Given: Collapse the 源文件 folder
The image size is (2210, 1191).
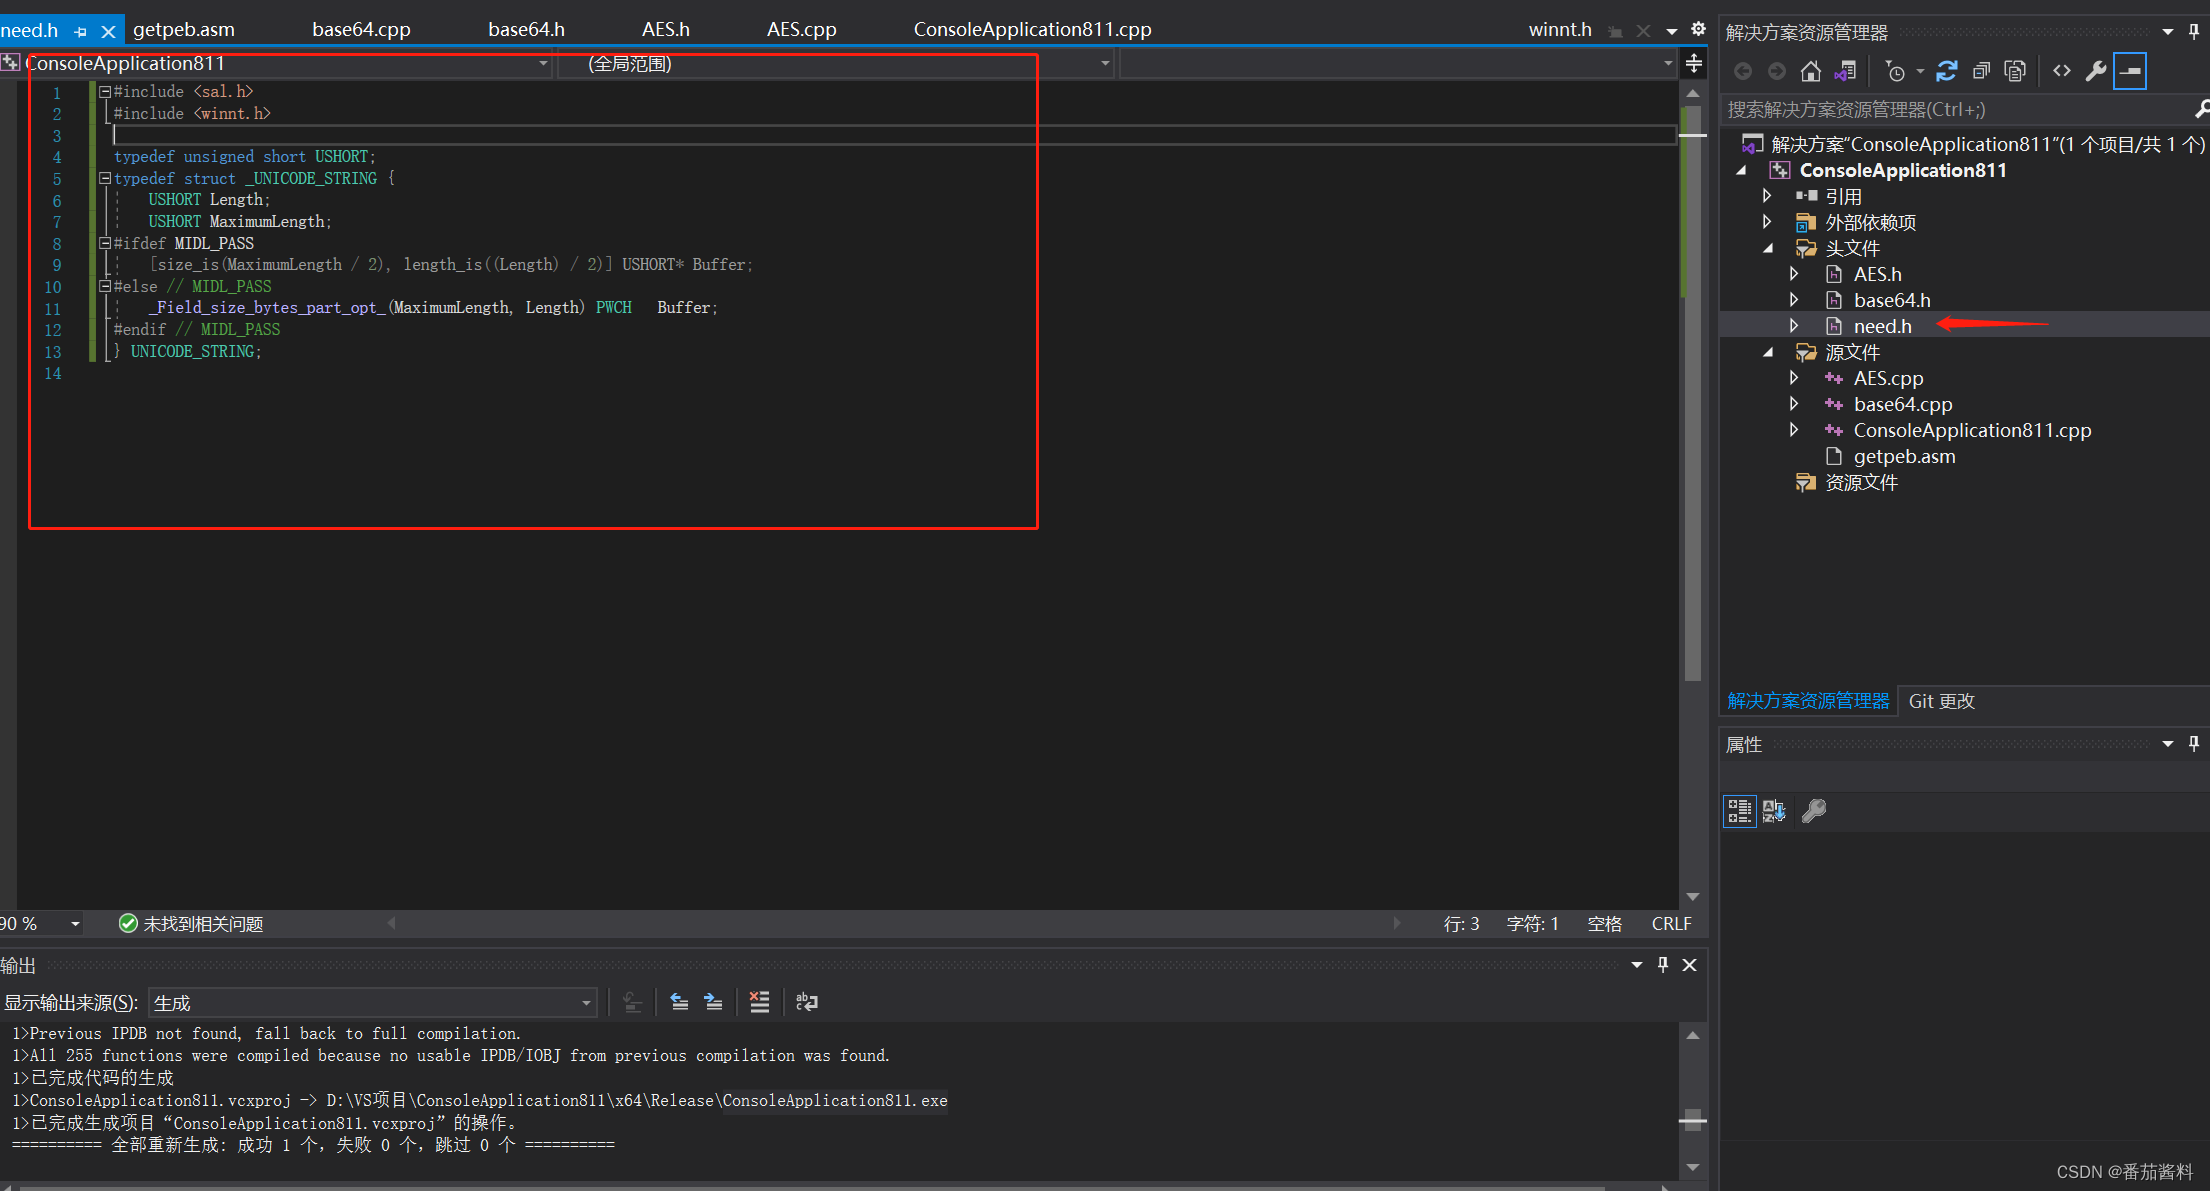Looking at the screenshot, I should (1768, 352).
